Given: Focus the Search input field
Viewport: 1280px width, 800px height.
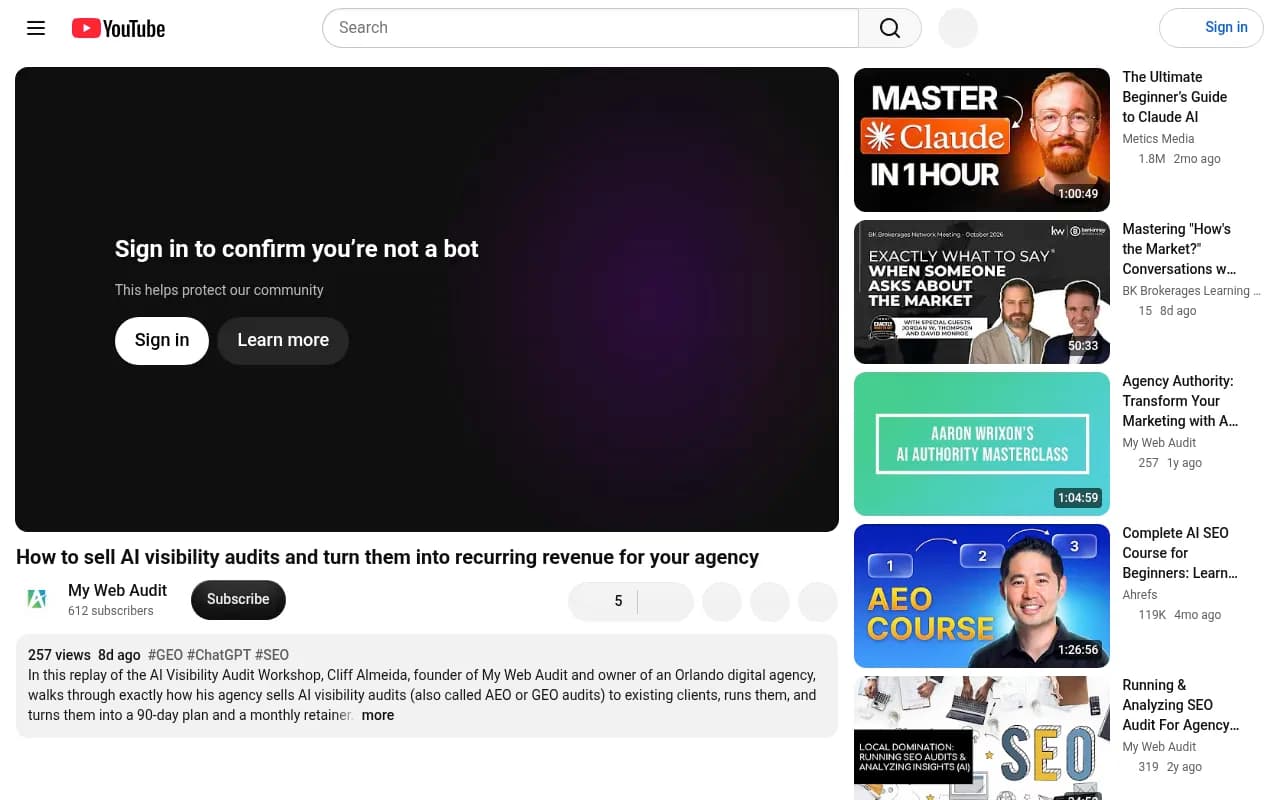Looking at the screenshot, I should pyautogui.click(x=590, y=28).
